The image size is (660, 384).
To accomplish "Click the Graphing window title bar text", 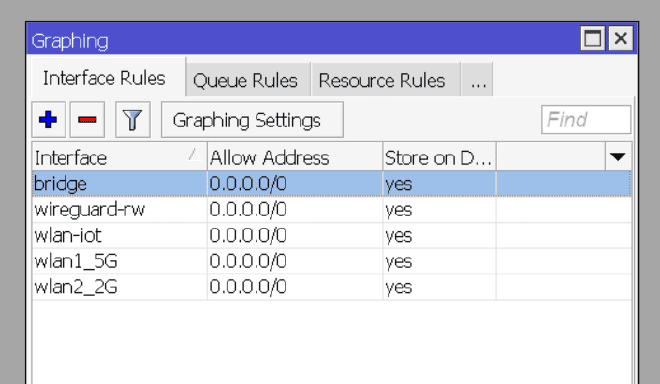I will click(70, 41).
